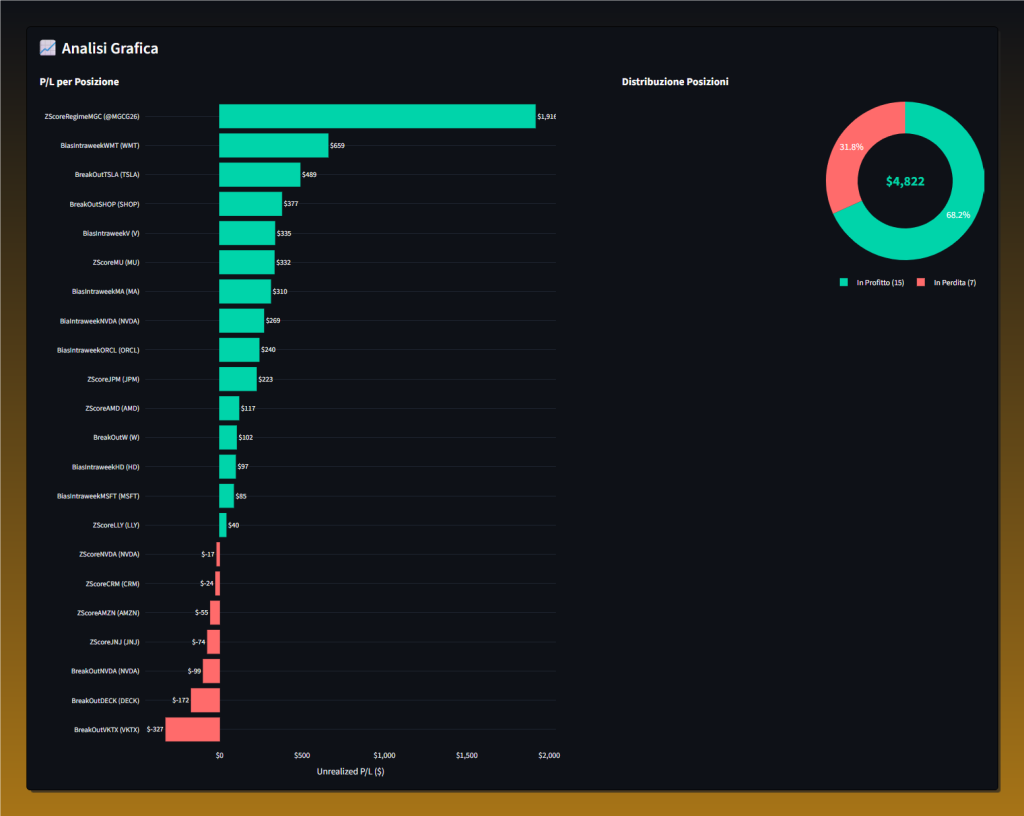Click the line-chart icon beside "Analisi Grafica"
Screen dimensions: 1024x816
pos(48,47)
